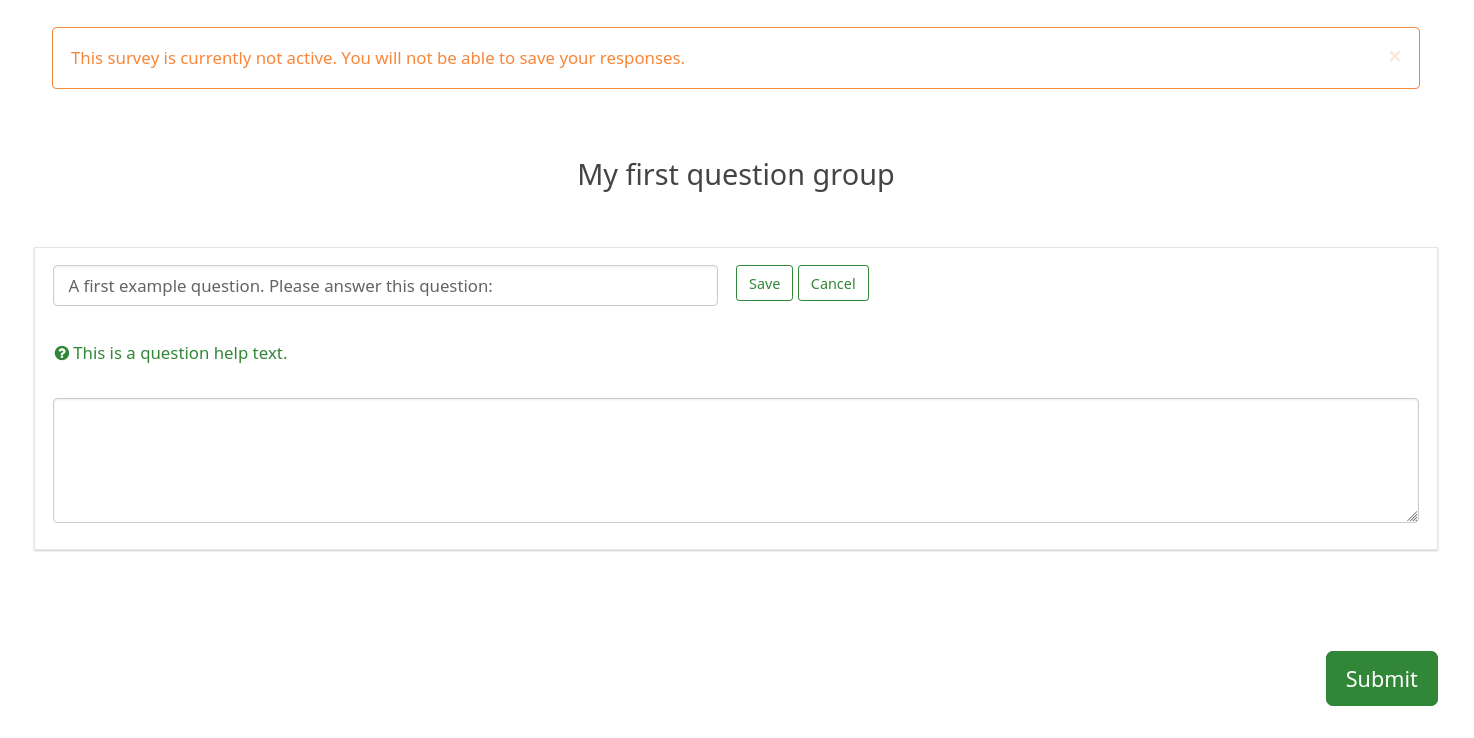The width and height of the screenshot is (1474, 738).
Task: Cancel editing the question title
Action: [833, 283]
